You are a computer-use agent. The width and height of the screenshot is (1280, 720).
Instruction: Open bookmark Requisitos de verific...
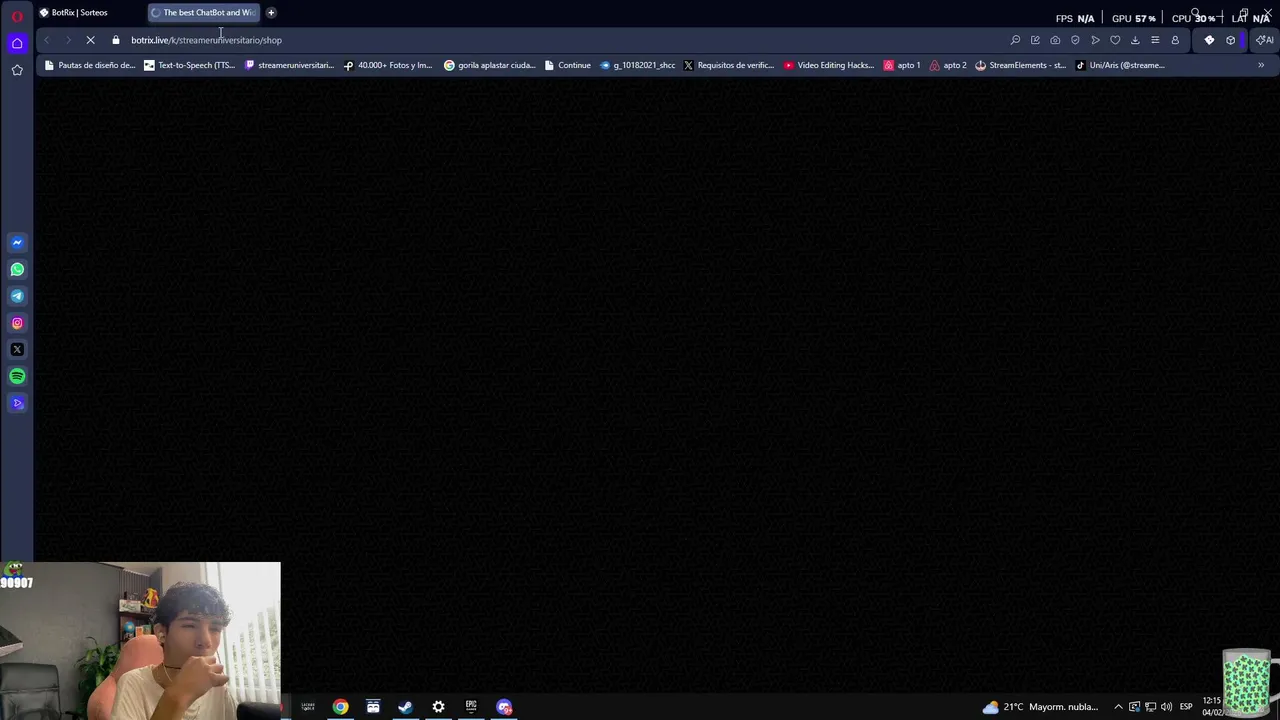[x=729, y=65]
